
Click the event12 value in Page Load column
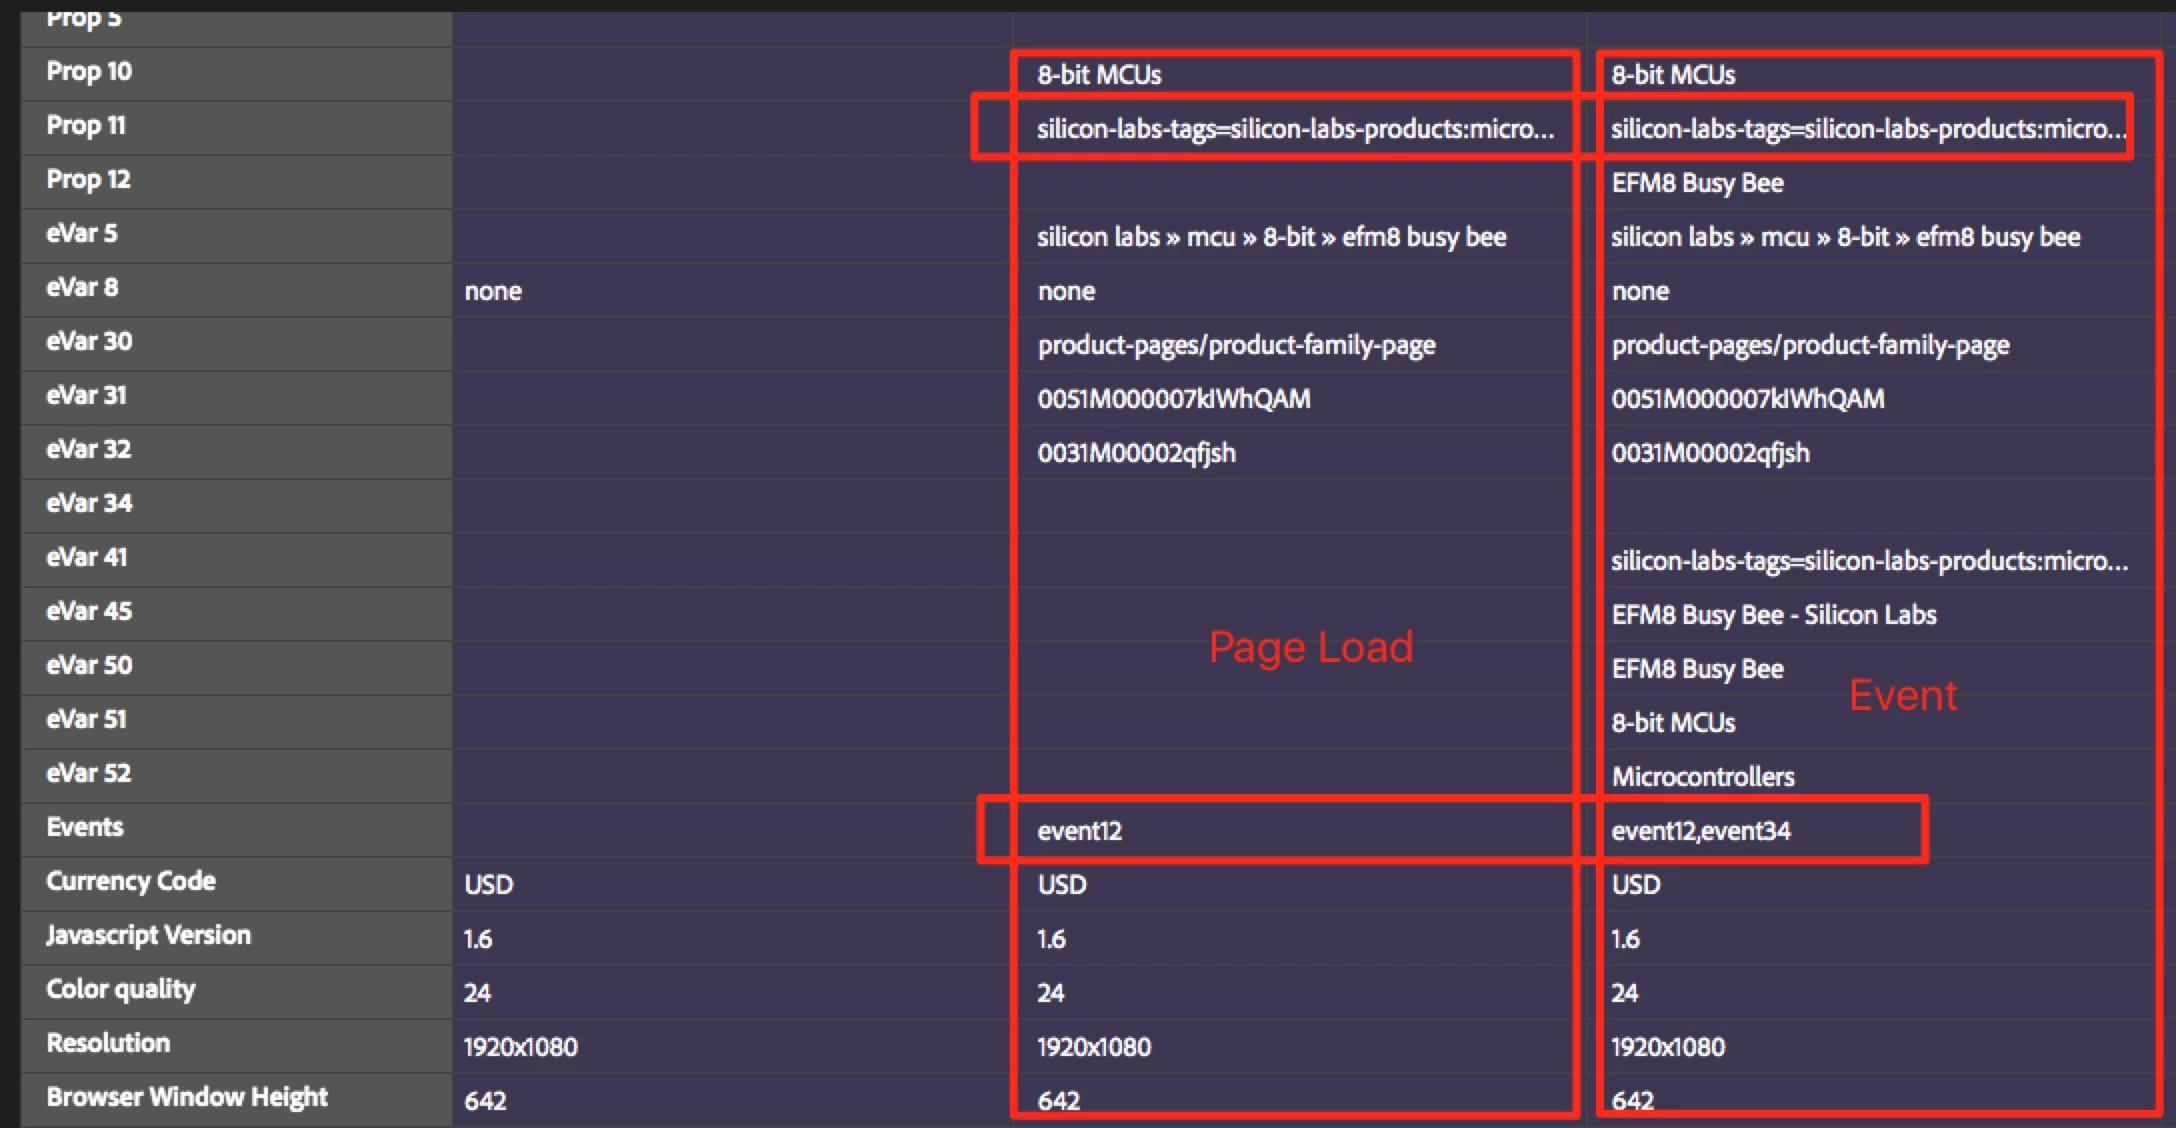[x=1080, y=832]
